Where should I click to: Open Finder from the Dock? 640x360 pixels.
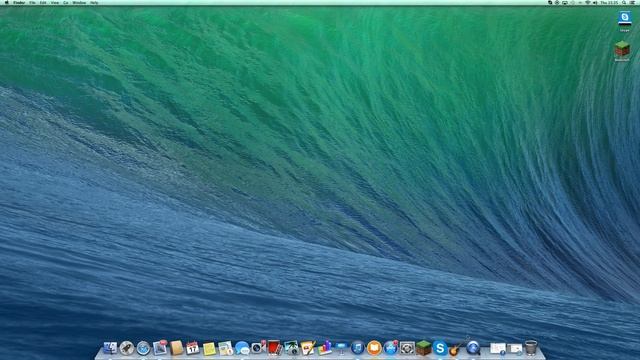point(110,348)
